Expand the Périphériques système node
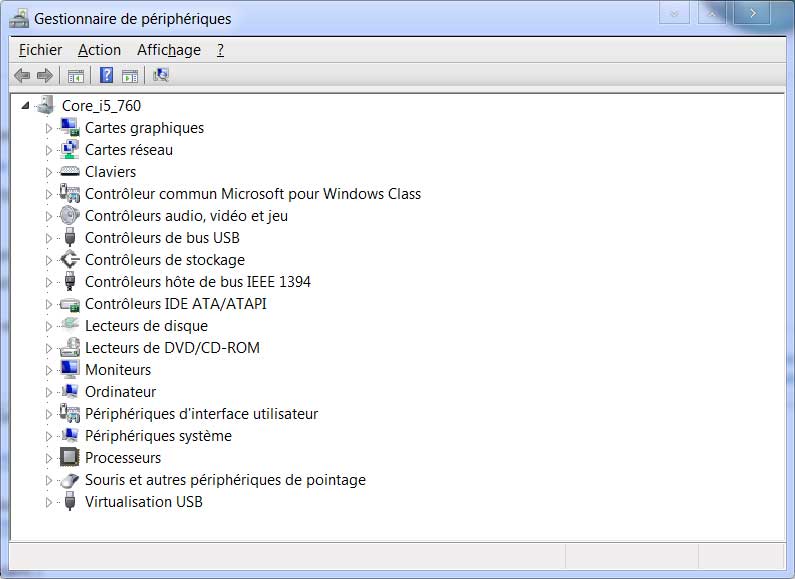The height and width of the screenshot is (579, 795). tap(49, 436)
